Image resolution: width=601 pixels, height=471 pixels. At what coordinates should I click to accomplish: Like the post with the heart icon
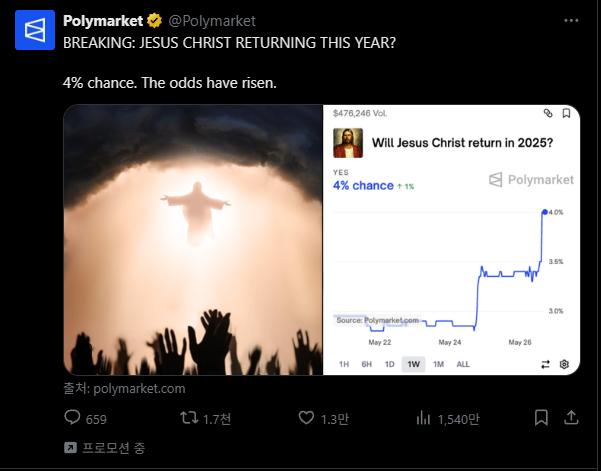pos(306,418)
